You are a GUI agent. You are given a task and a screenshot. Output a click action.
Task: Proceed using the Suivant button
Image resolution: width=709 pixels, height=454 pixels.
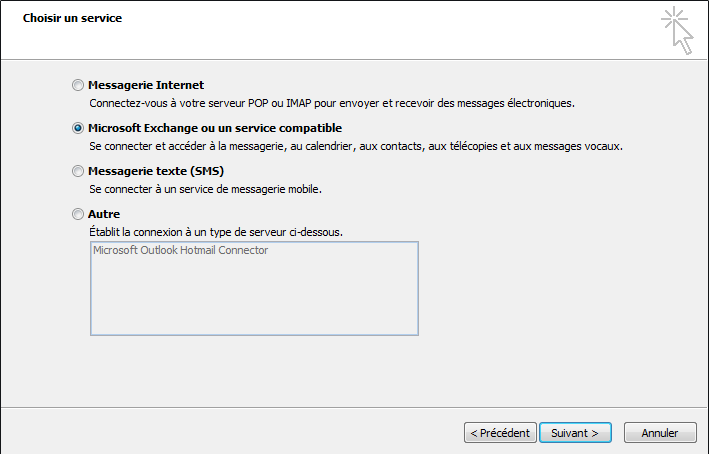click(575, 433)
